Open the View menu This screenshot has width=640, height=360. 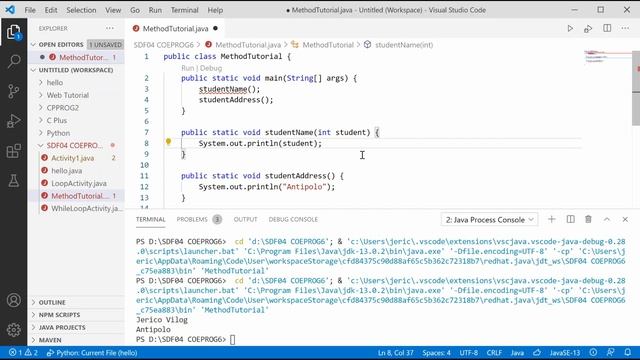click(x=113, y=10)
